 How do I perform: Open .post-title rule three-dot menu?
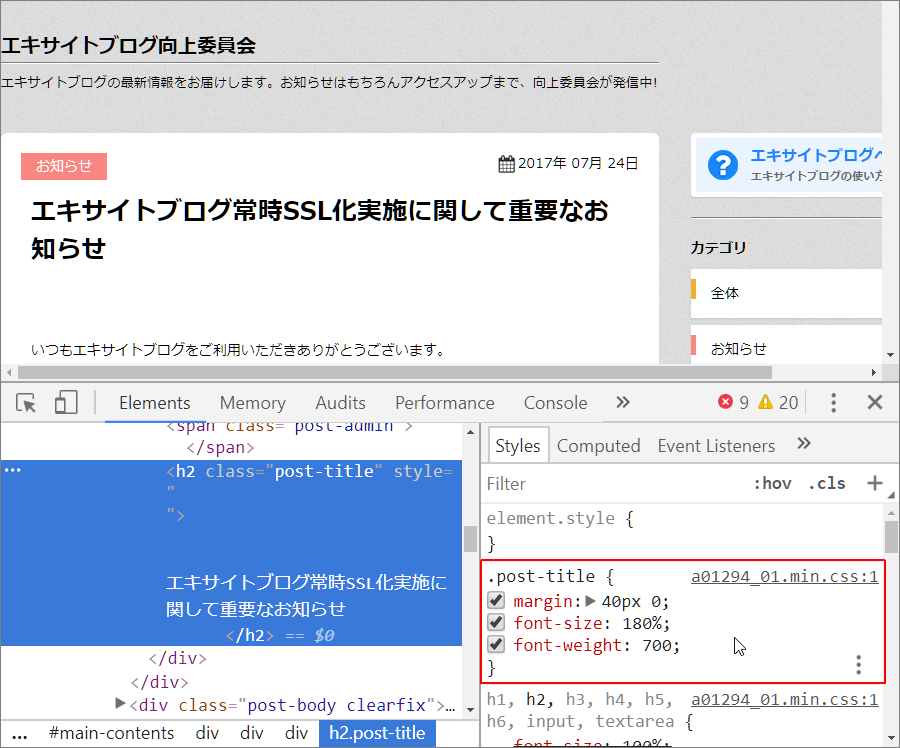(859, 665)
